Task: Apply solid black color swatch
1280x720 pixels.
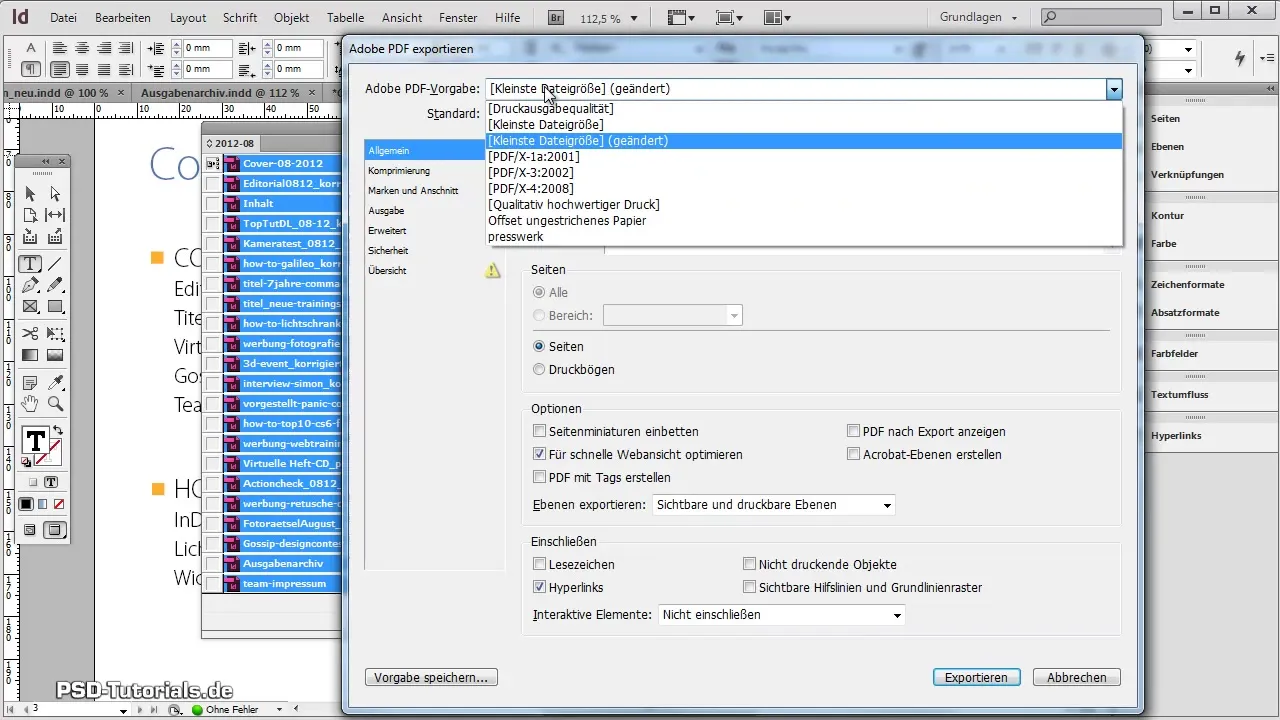Action: coord(27,504)
